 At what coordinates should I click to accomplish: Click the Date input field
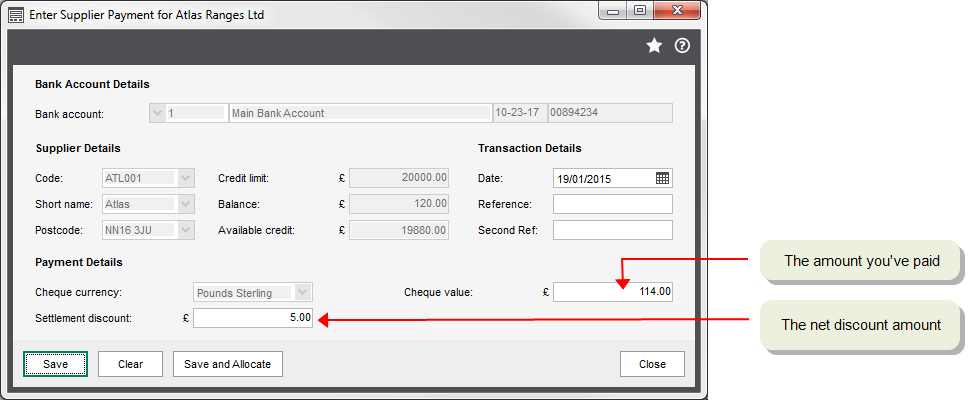click(602, 179)
